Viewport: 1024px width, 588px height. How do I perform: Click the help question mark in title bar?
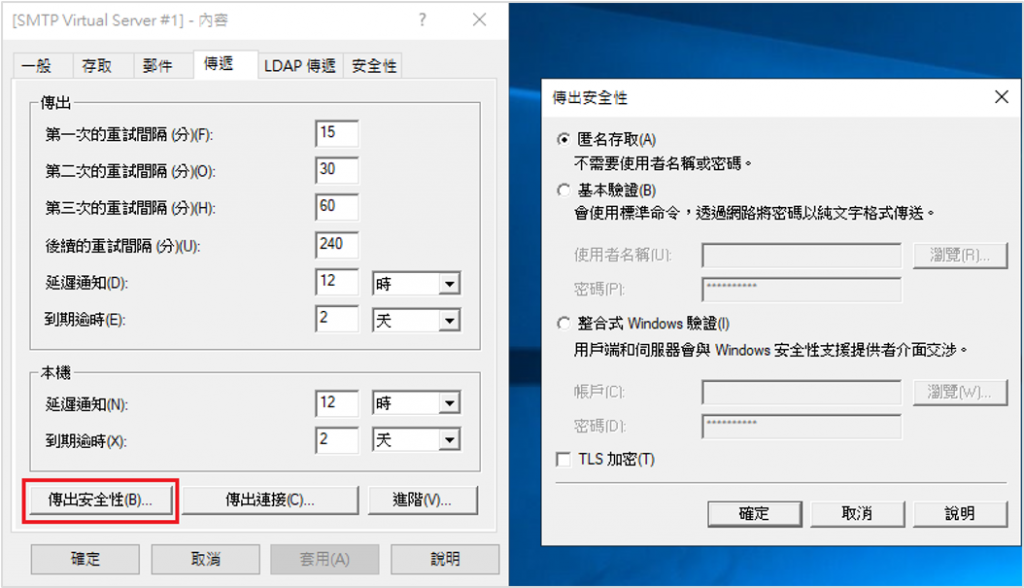(423, 20)
